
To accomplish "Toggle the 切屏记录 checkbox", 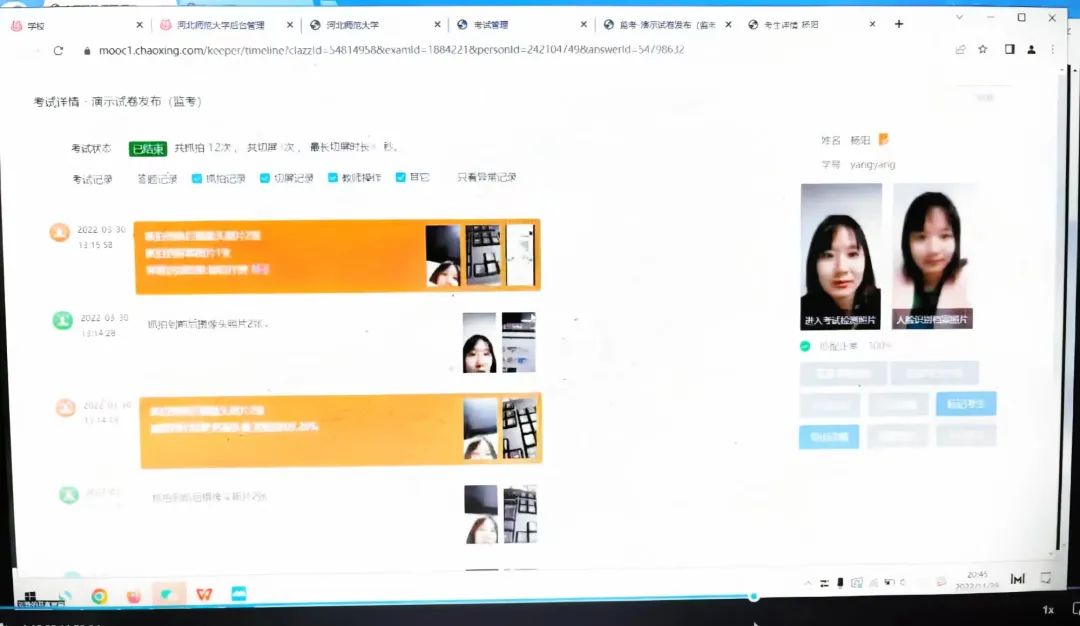I will [265, 179].
